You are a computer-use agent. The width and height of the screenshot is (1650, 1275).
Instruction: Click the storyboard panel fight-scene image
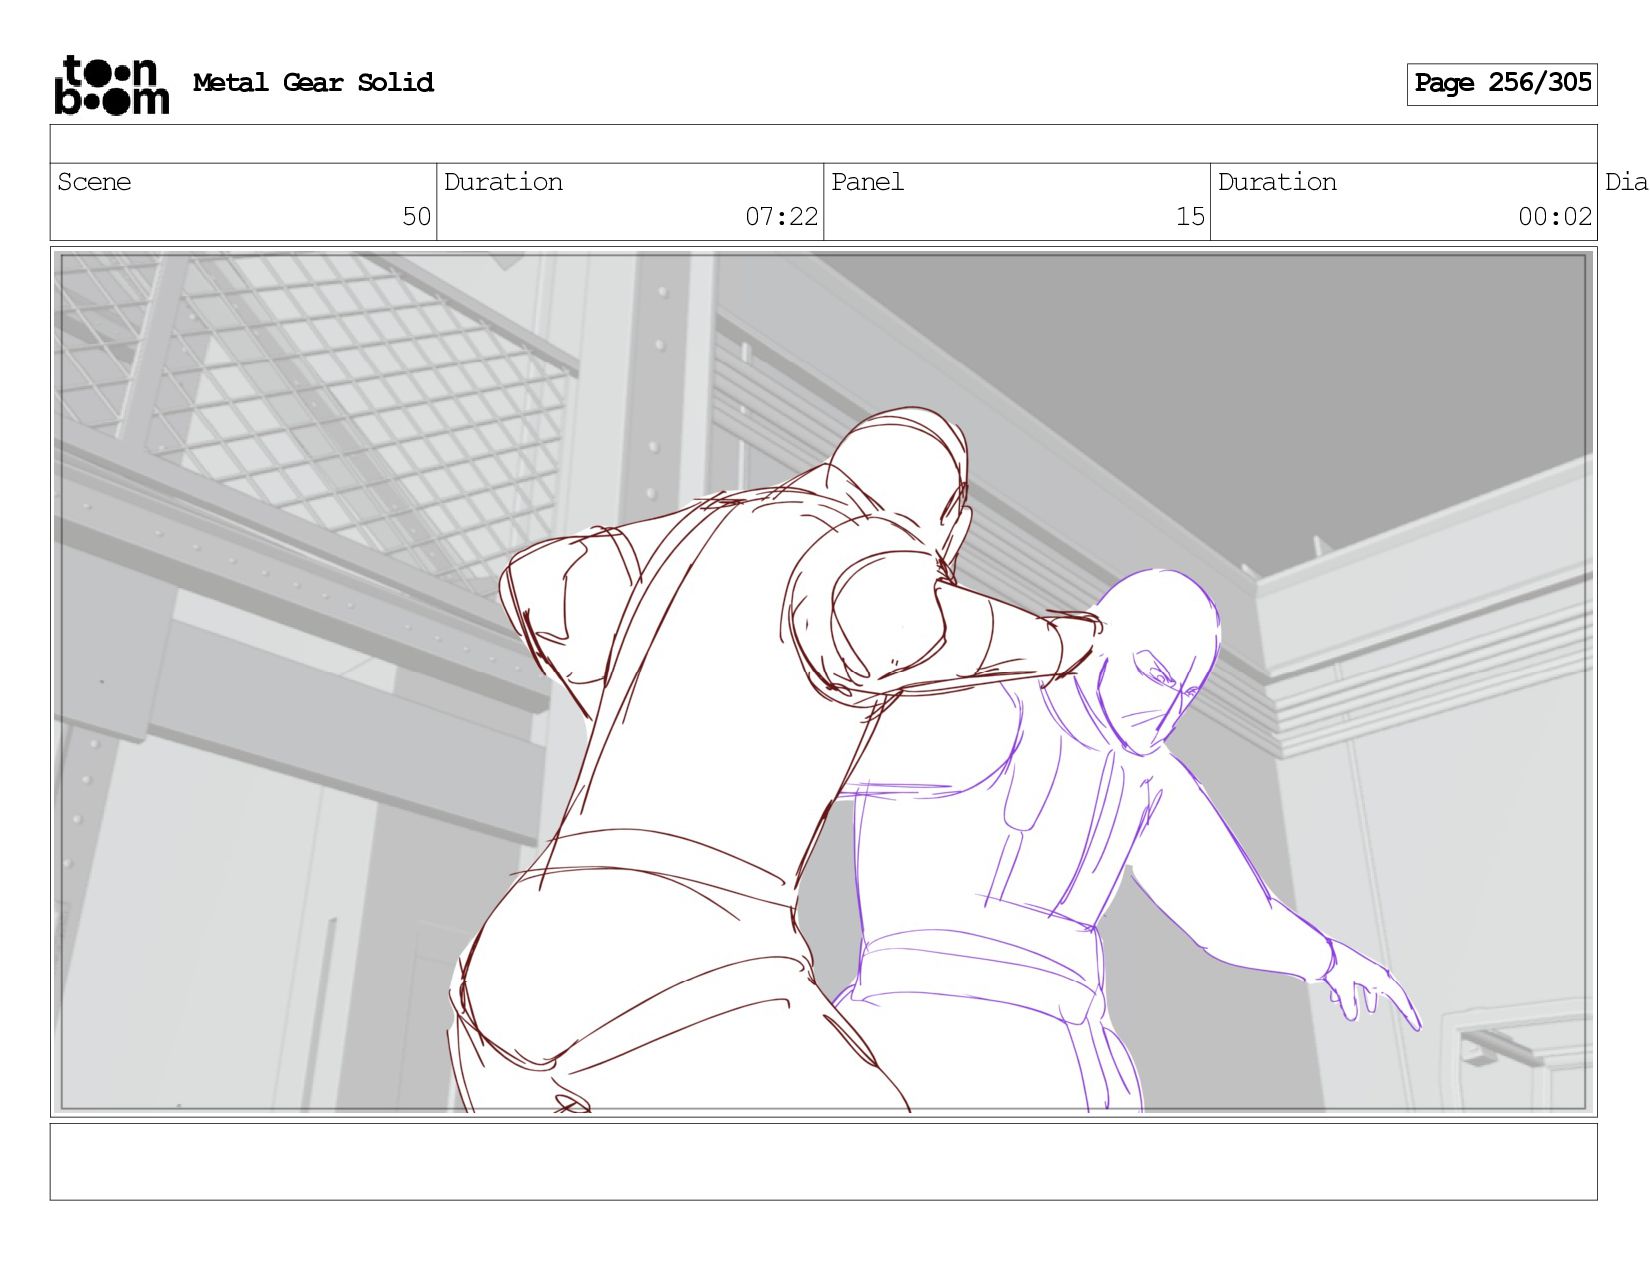click(823, 682)
